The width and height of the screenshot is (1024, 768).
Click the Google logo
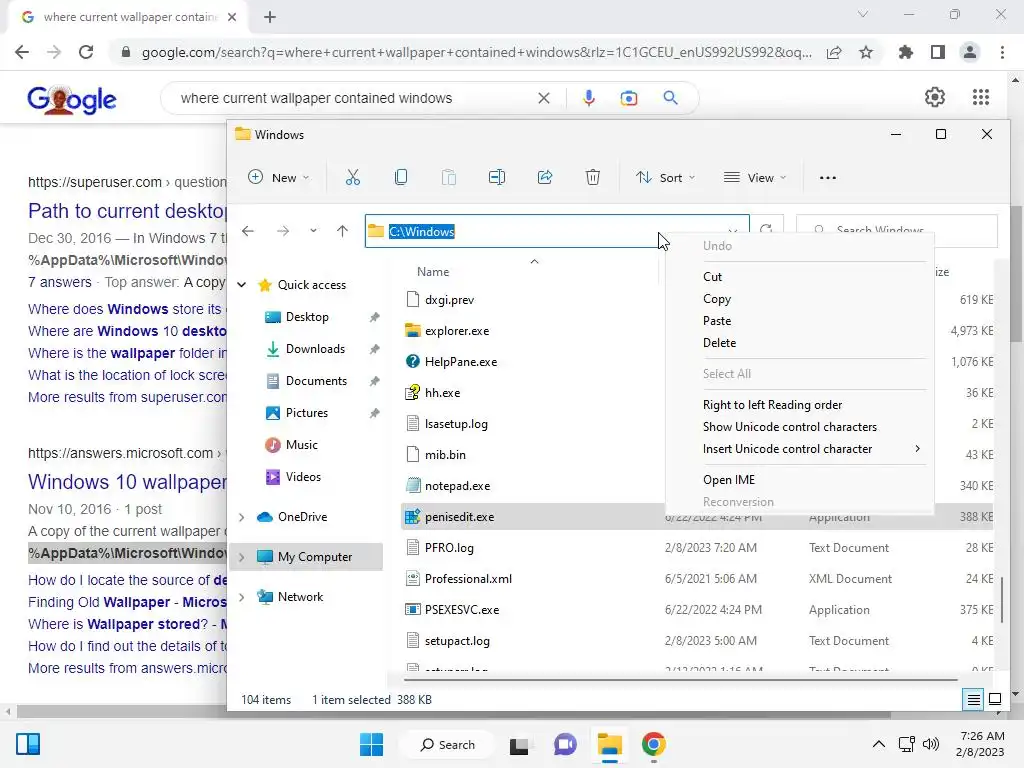[72, 100]
